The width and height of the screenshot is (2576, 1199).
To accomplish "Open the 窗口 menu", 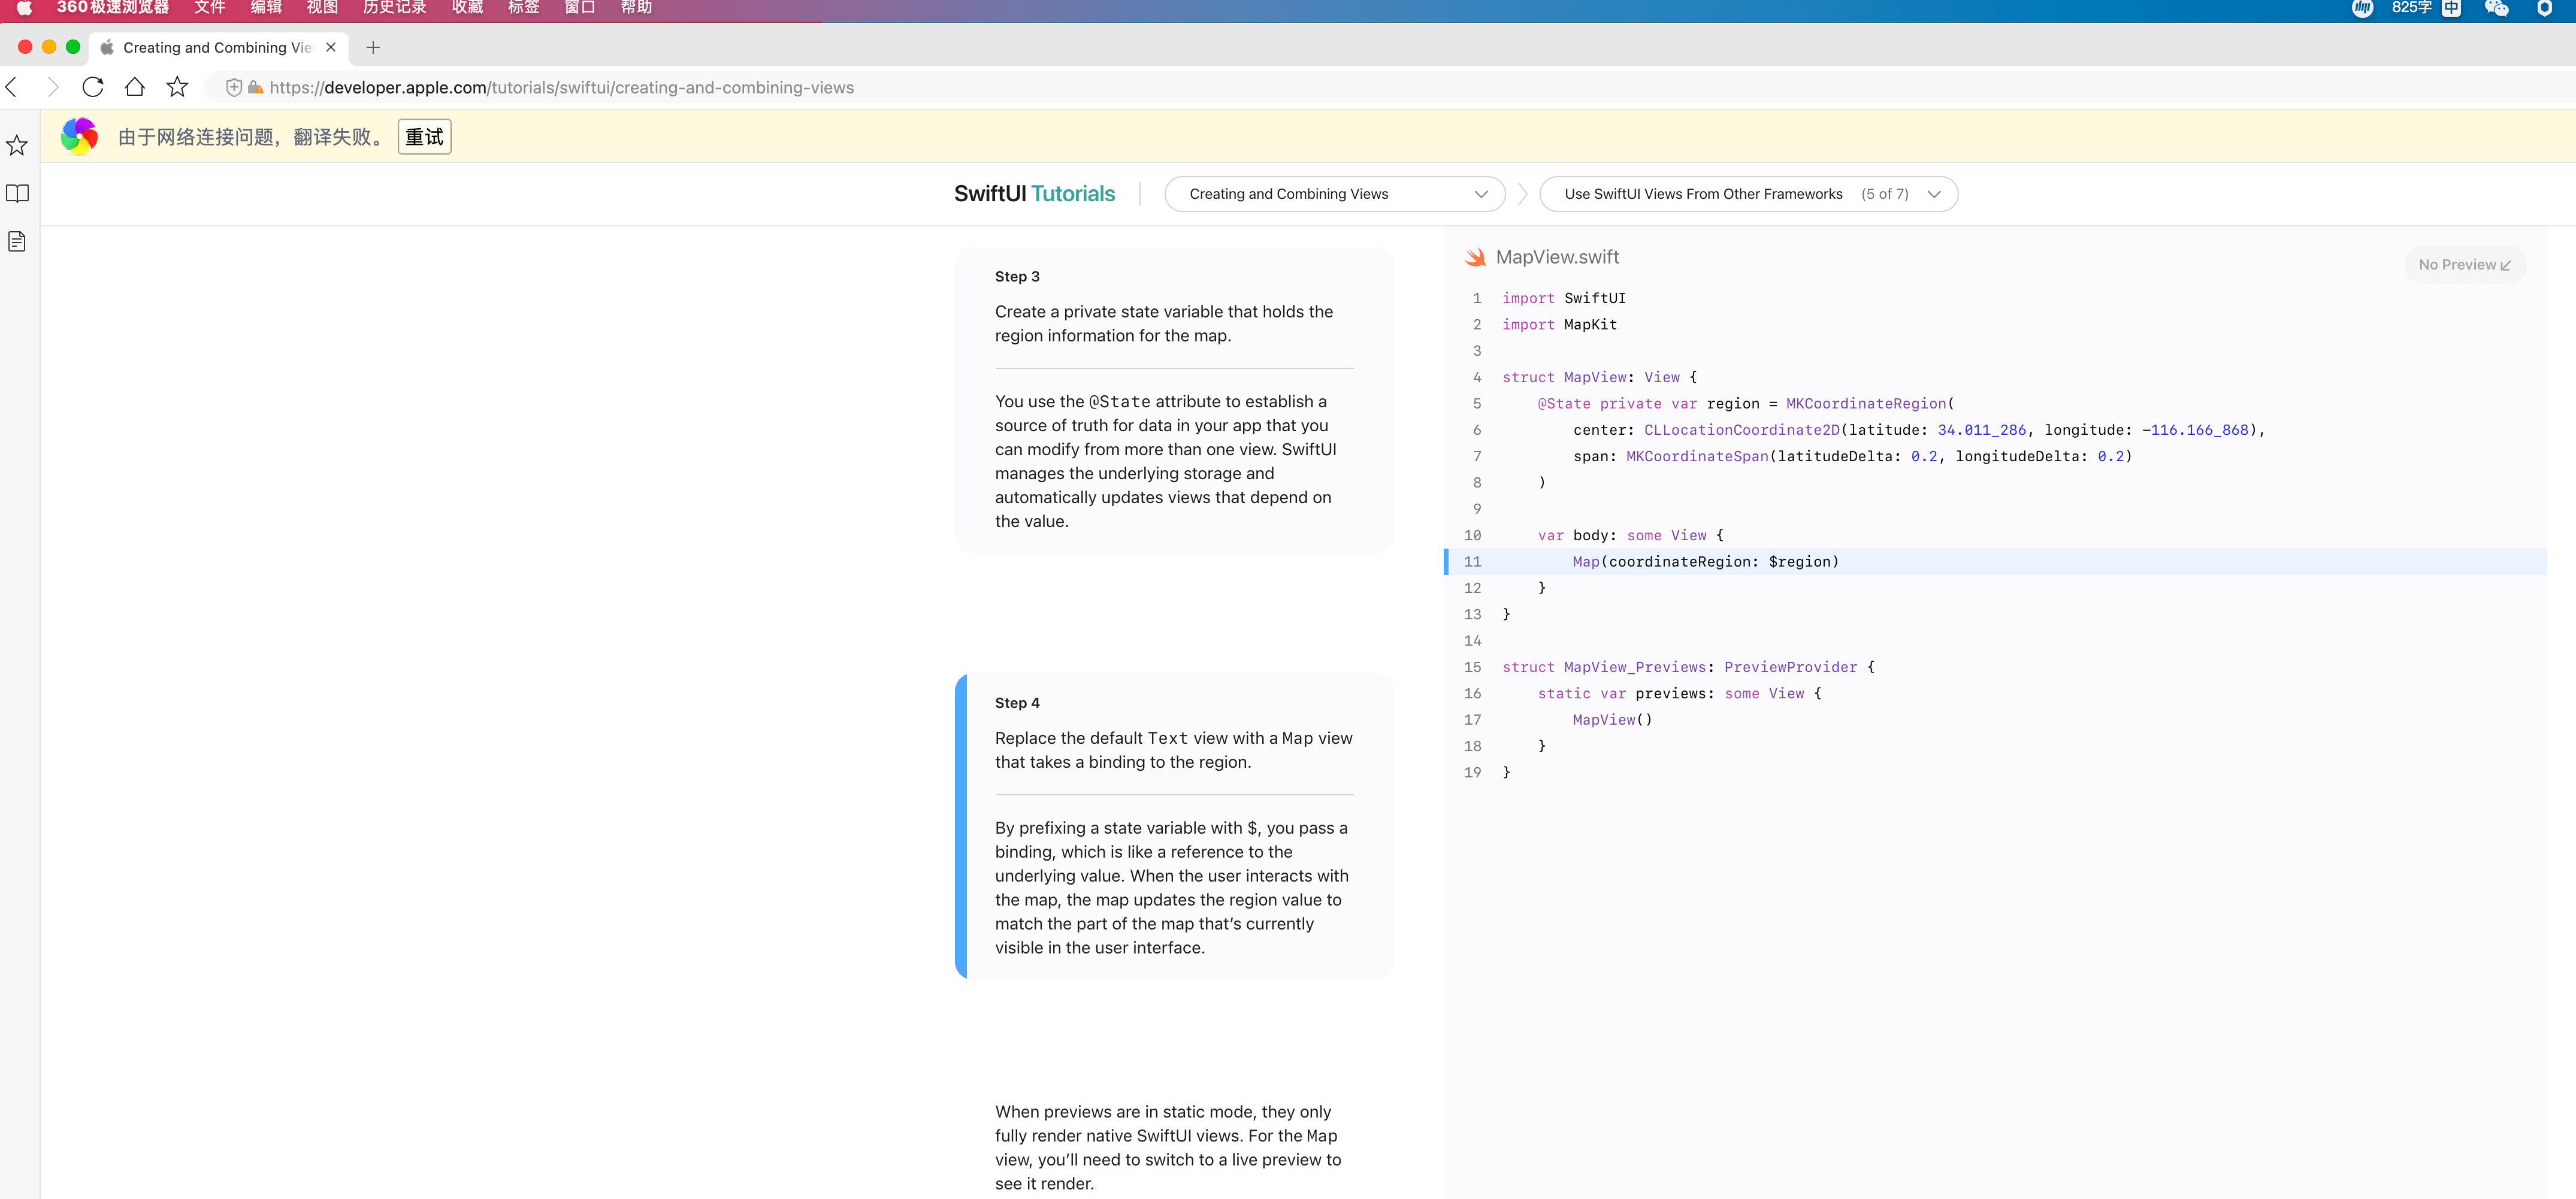I will (x=580, y=8).
